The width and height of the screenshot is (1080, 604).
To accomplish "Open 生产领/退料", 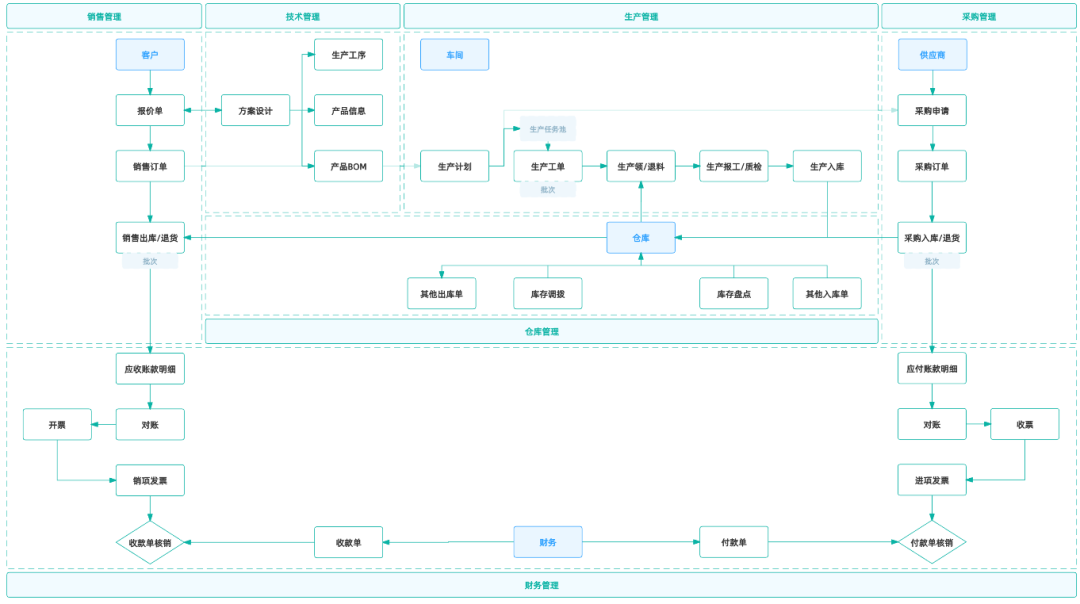I will click(x=641, y=166).
